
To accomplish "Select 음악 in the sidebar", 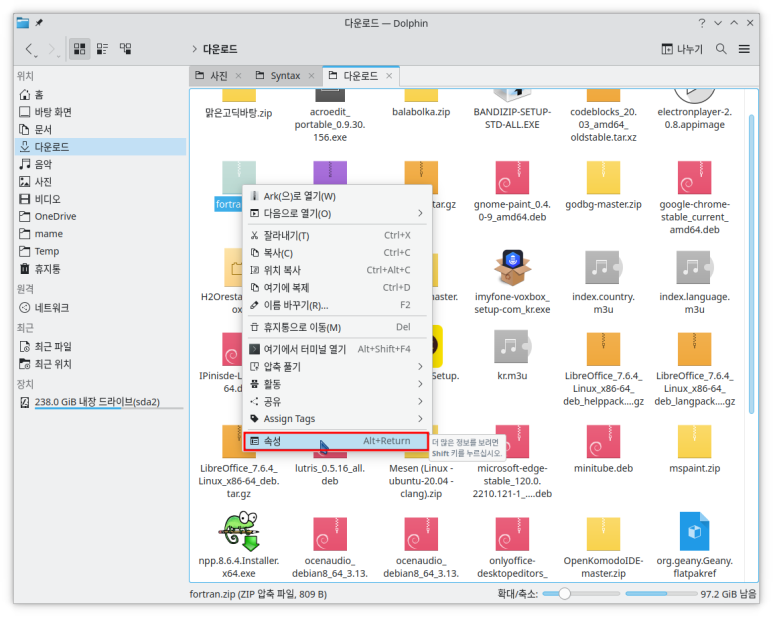I will tap(101, 164).
